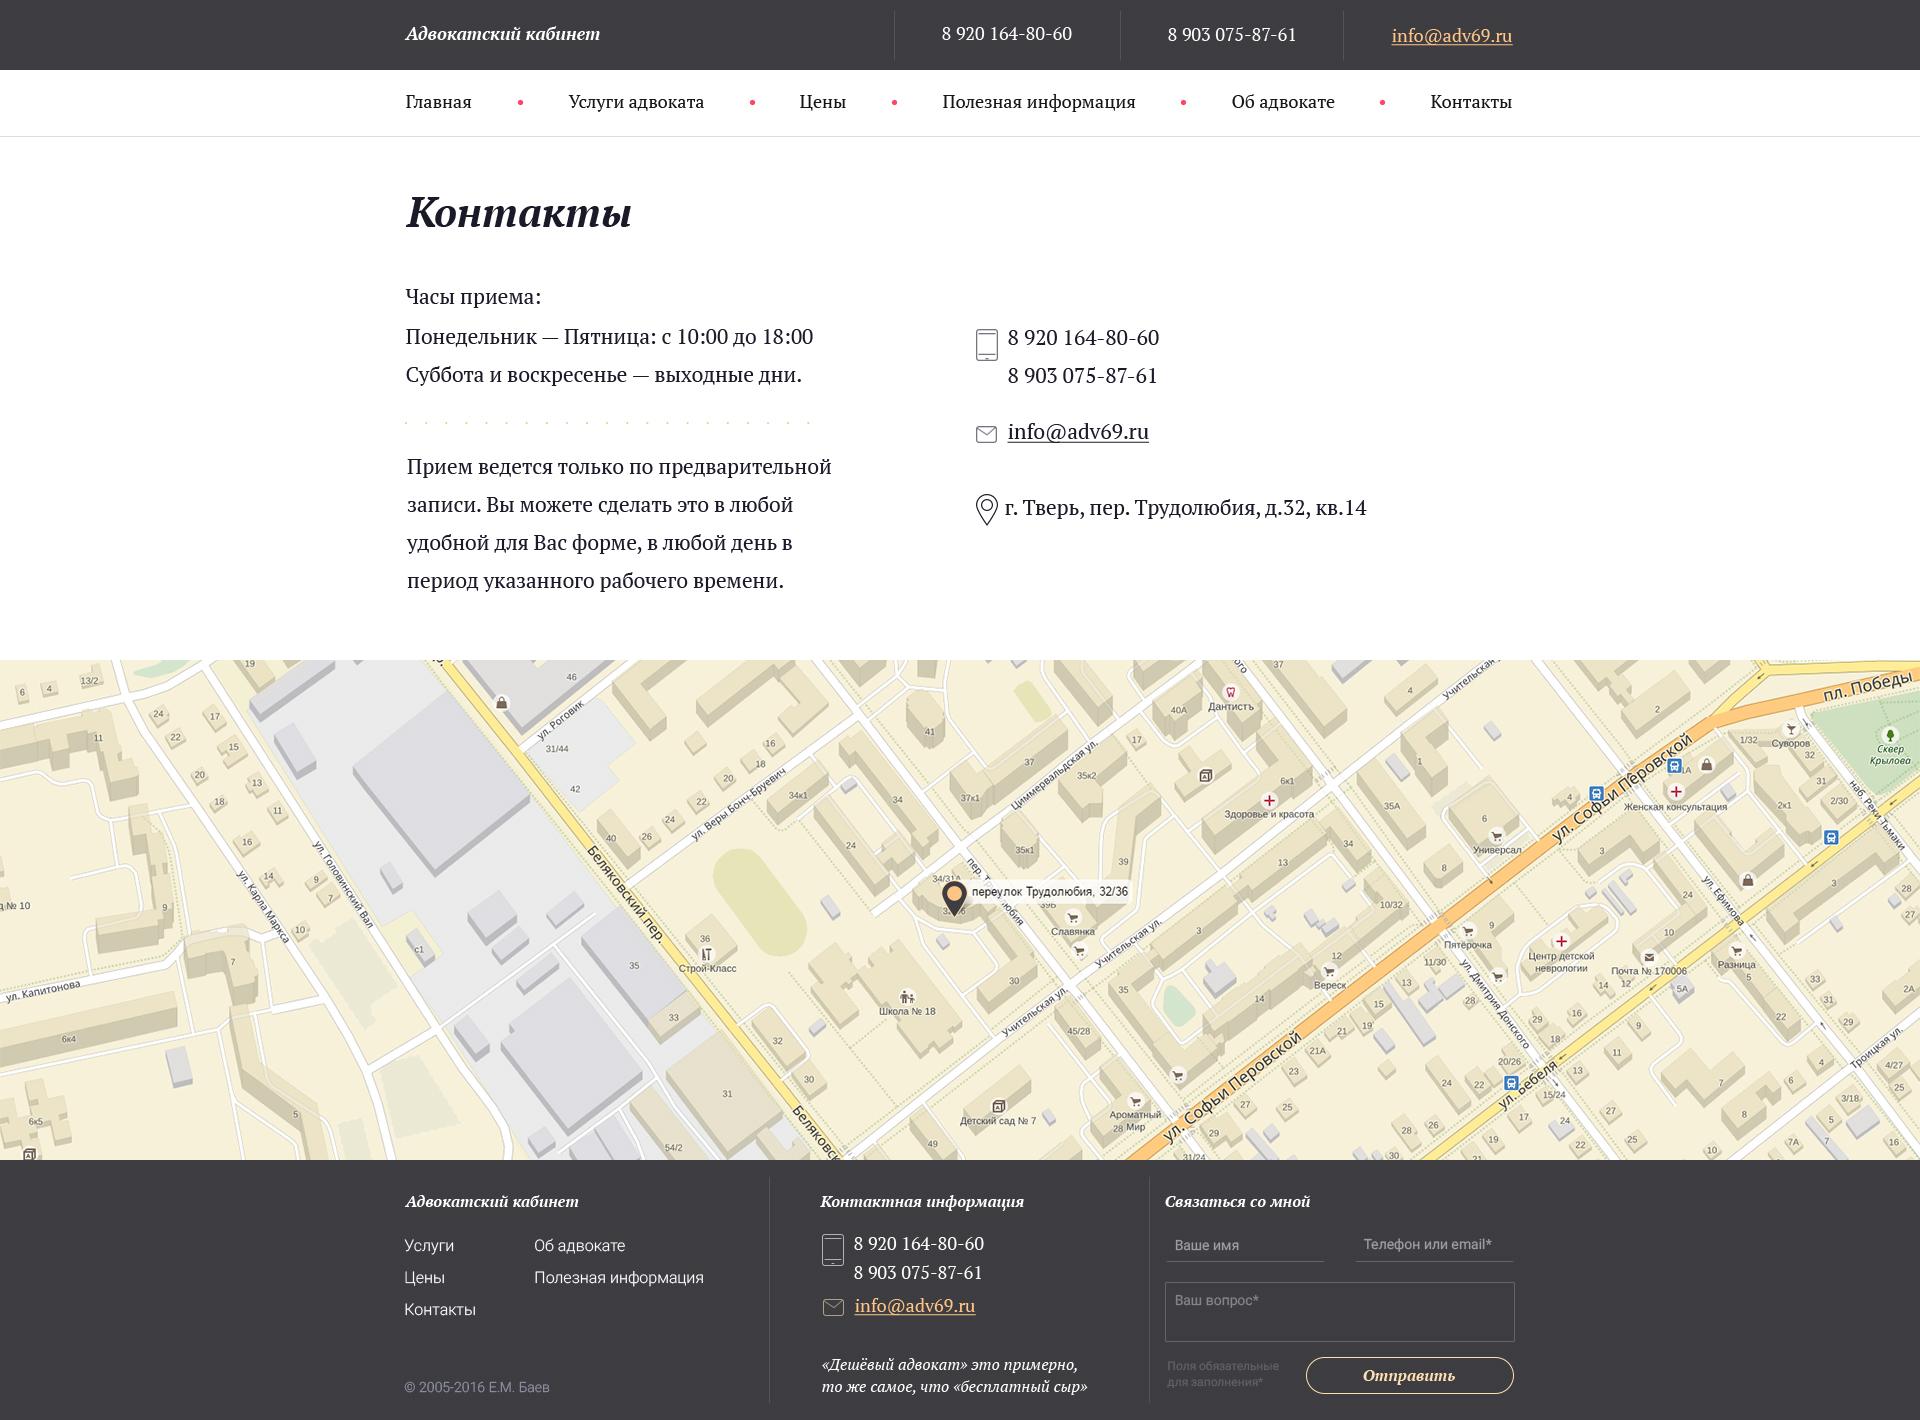Click the phone icon in the contacts section
The width and height of the screenshot is (1920, 1420).
coord(986,344)
